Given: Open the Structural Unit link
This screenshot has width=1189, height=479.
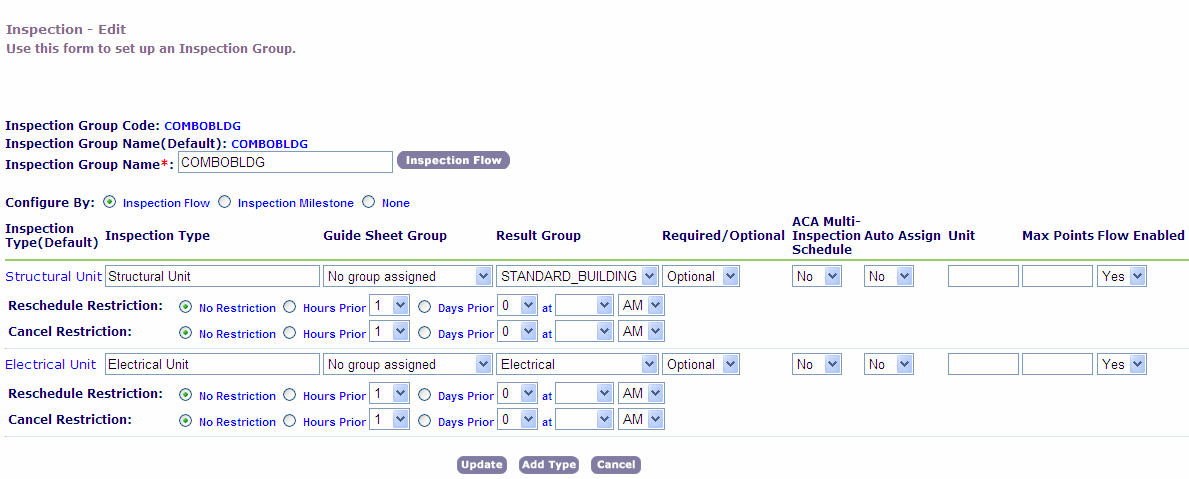Looking at the screenshot, I should click(x=53, y=277).
